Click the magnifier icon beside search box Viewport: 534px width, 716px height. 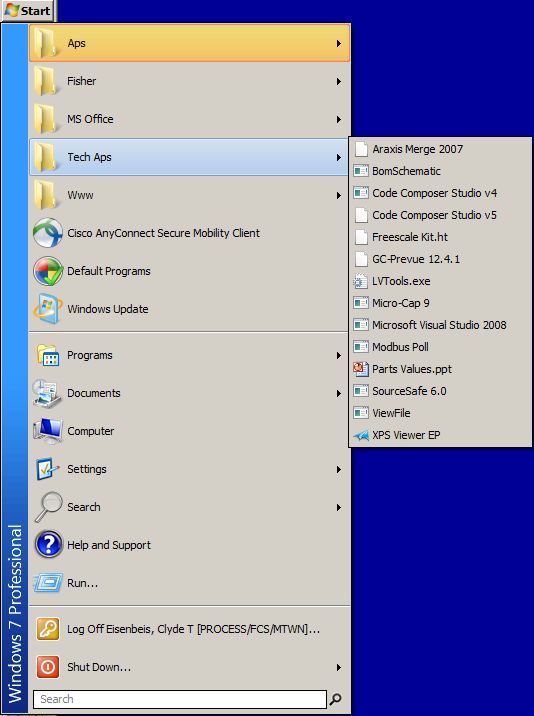[336, 699]
